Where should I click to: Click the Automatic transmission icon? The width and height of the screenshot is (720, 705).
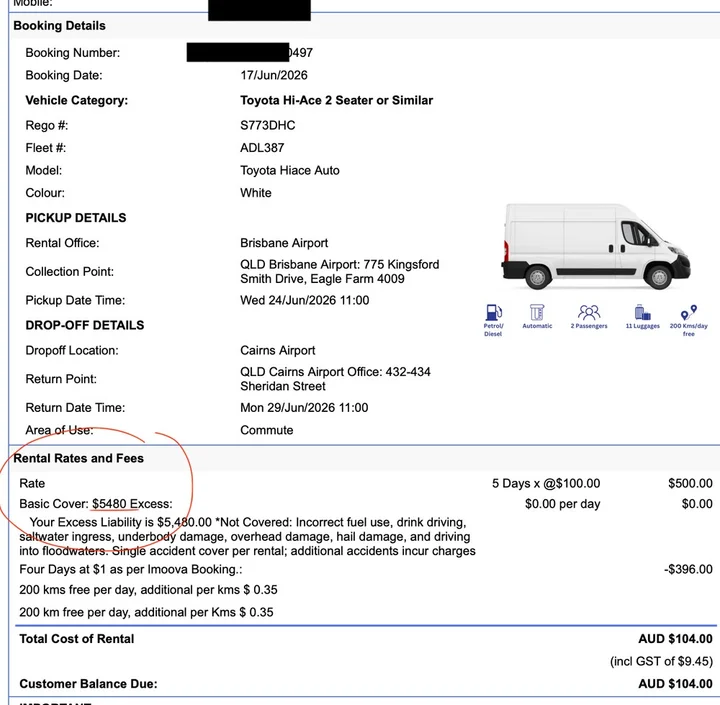coord(537,312)
